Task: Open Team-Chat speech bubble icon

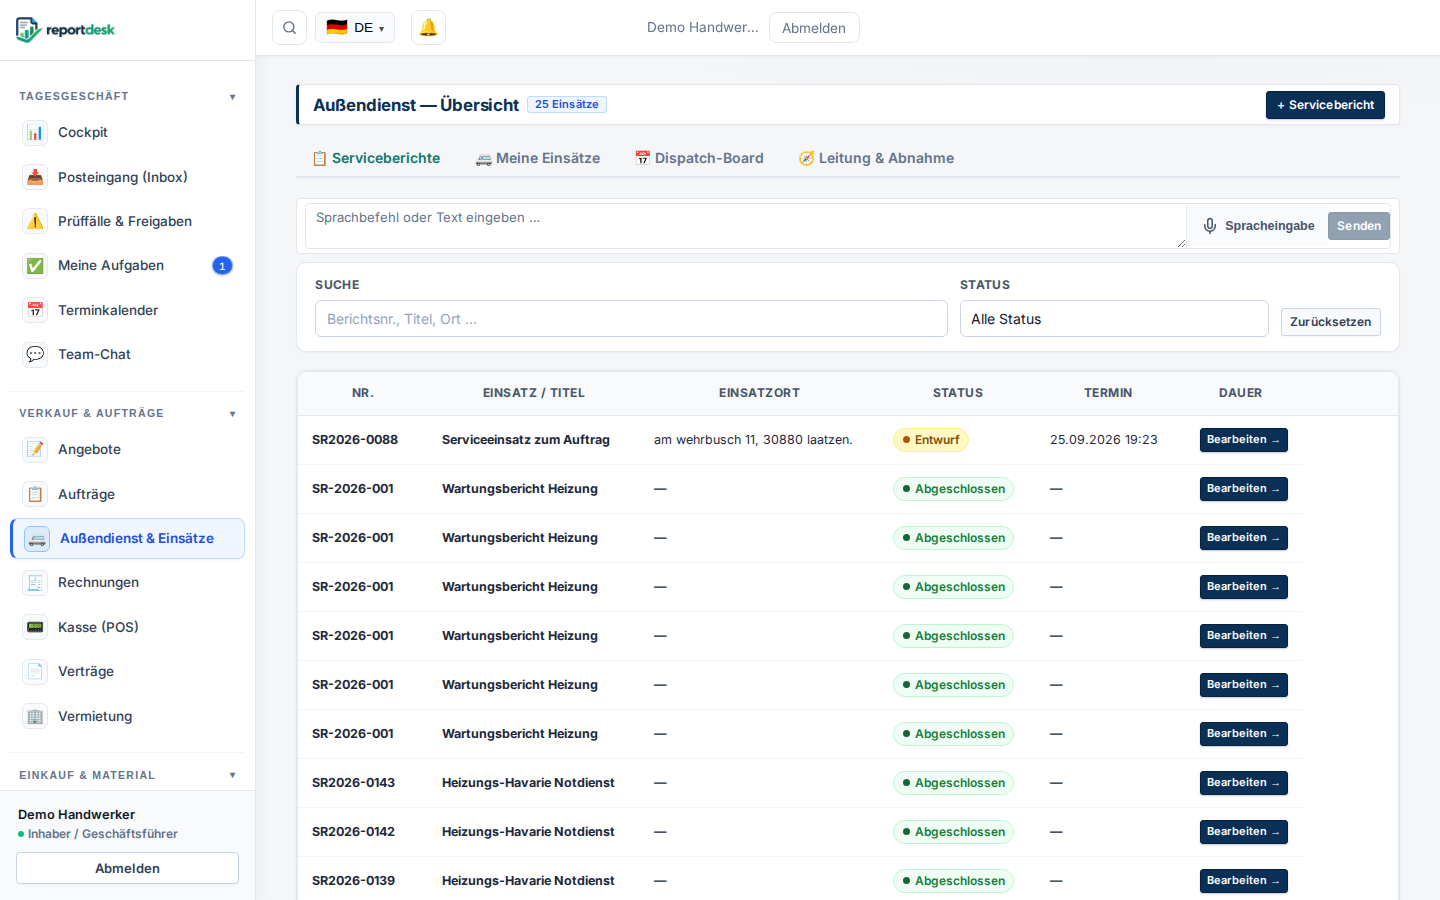Action: pos(35,354)
